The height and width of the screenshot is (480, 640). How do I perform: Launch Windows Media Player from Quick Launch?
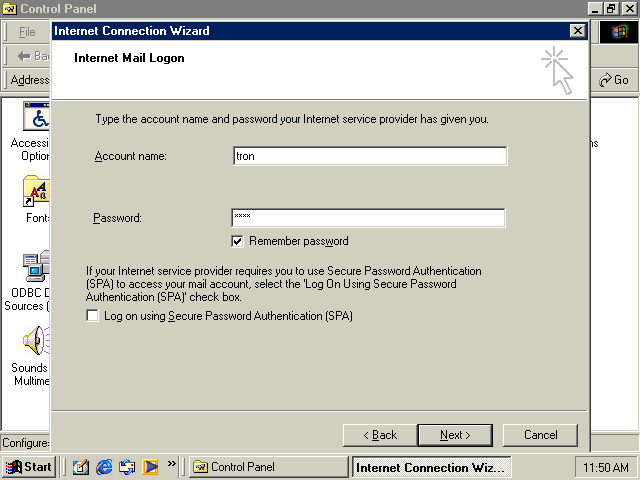tap(150, 467)
